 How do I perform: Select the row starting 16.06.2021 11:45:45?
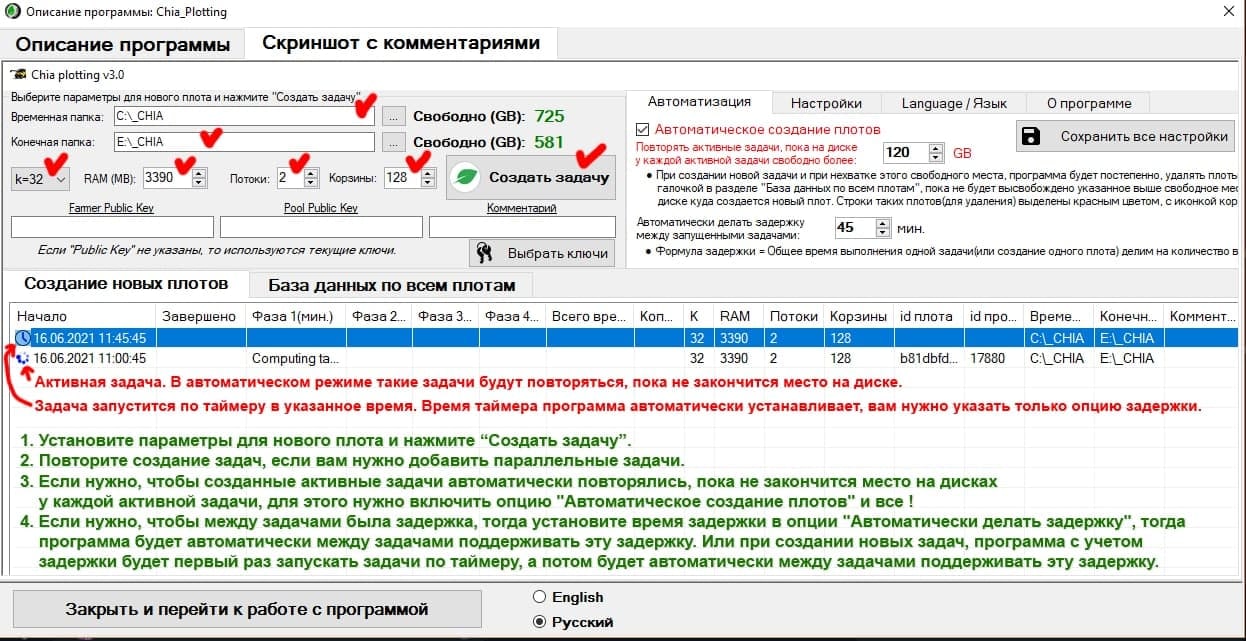coord(624,338)
